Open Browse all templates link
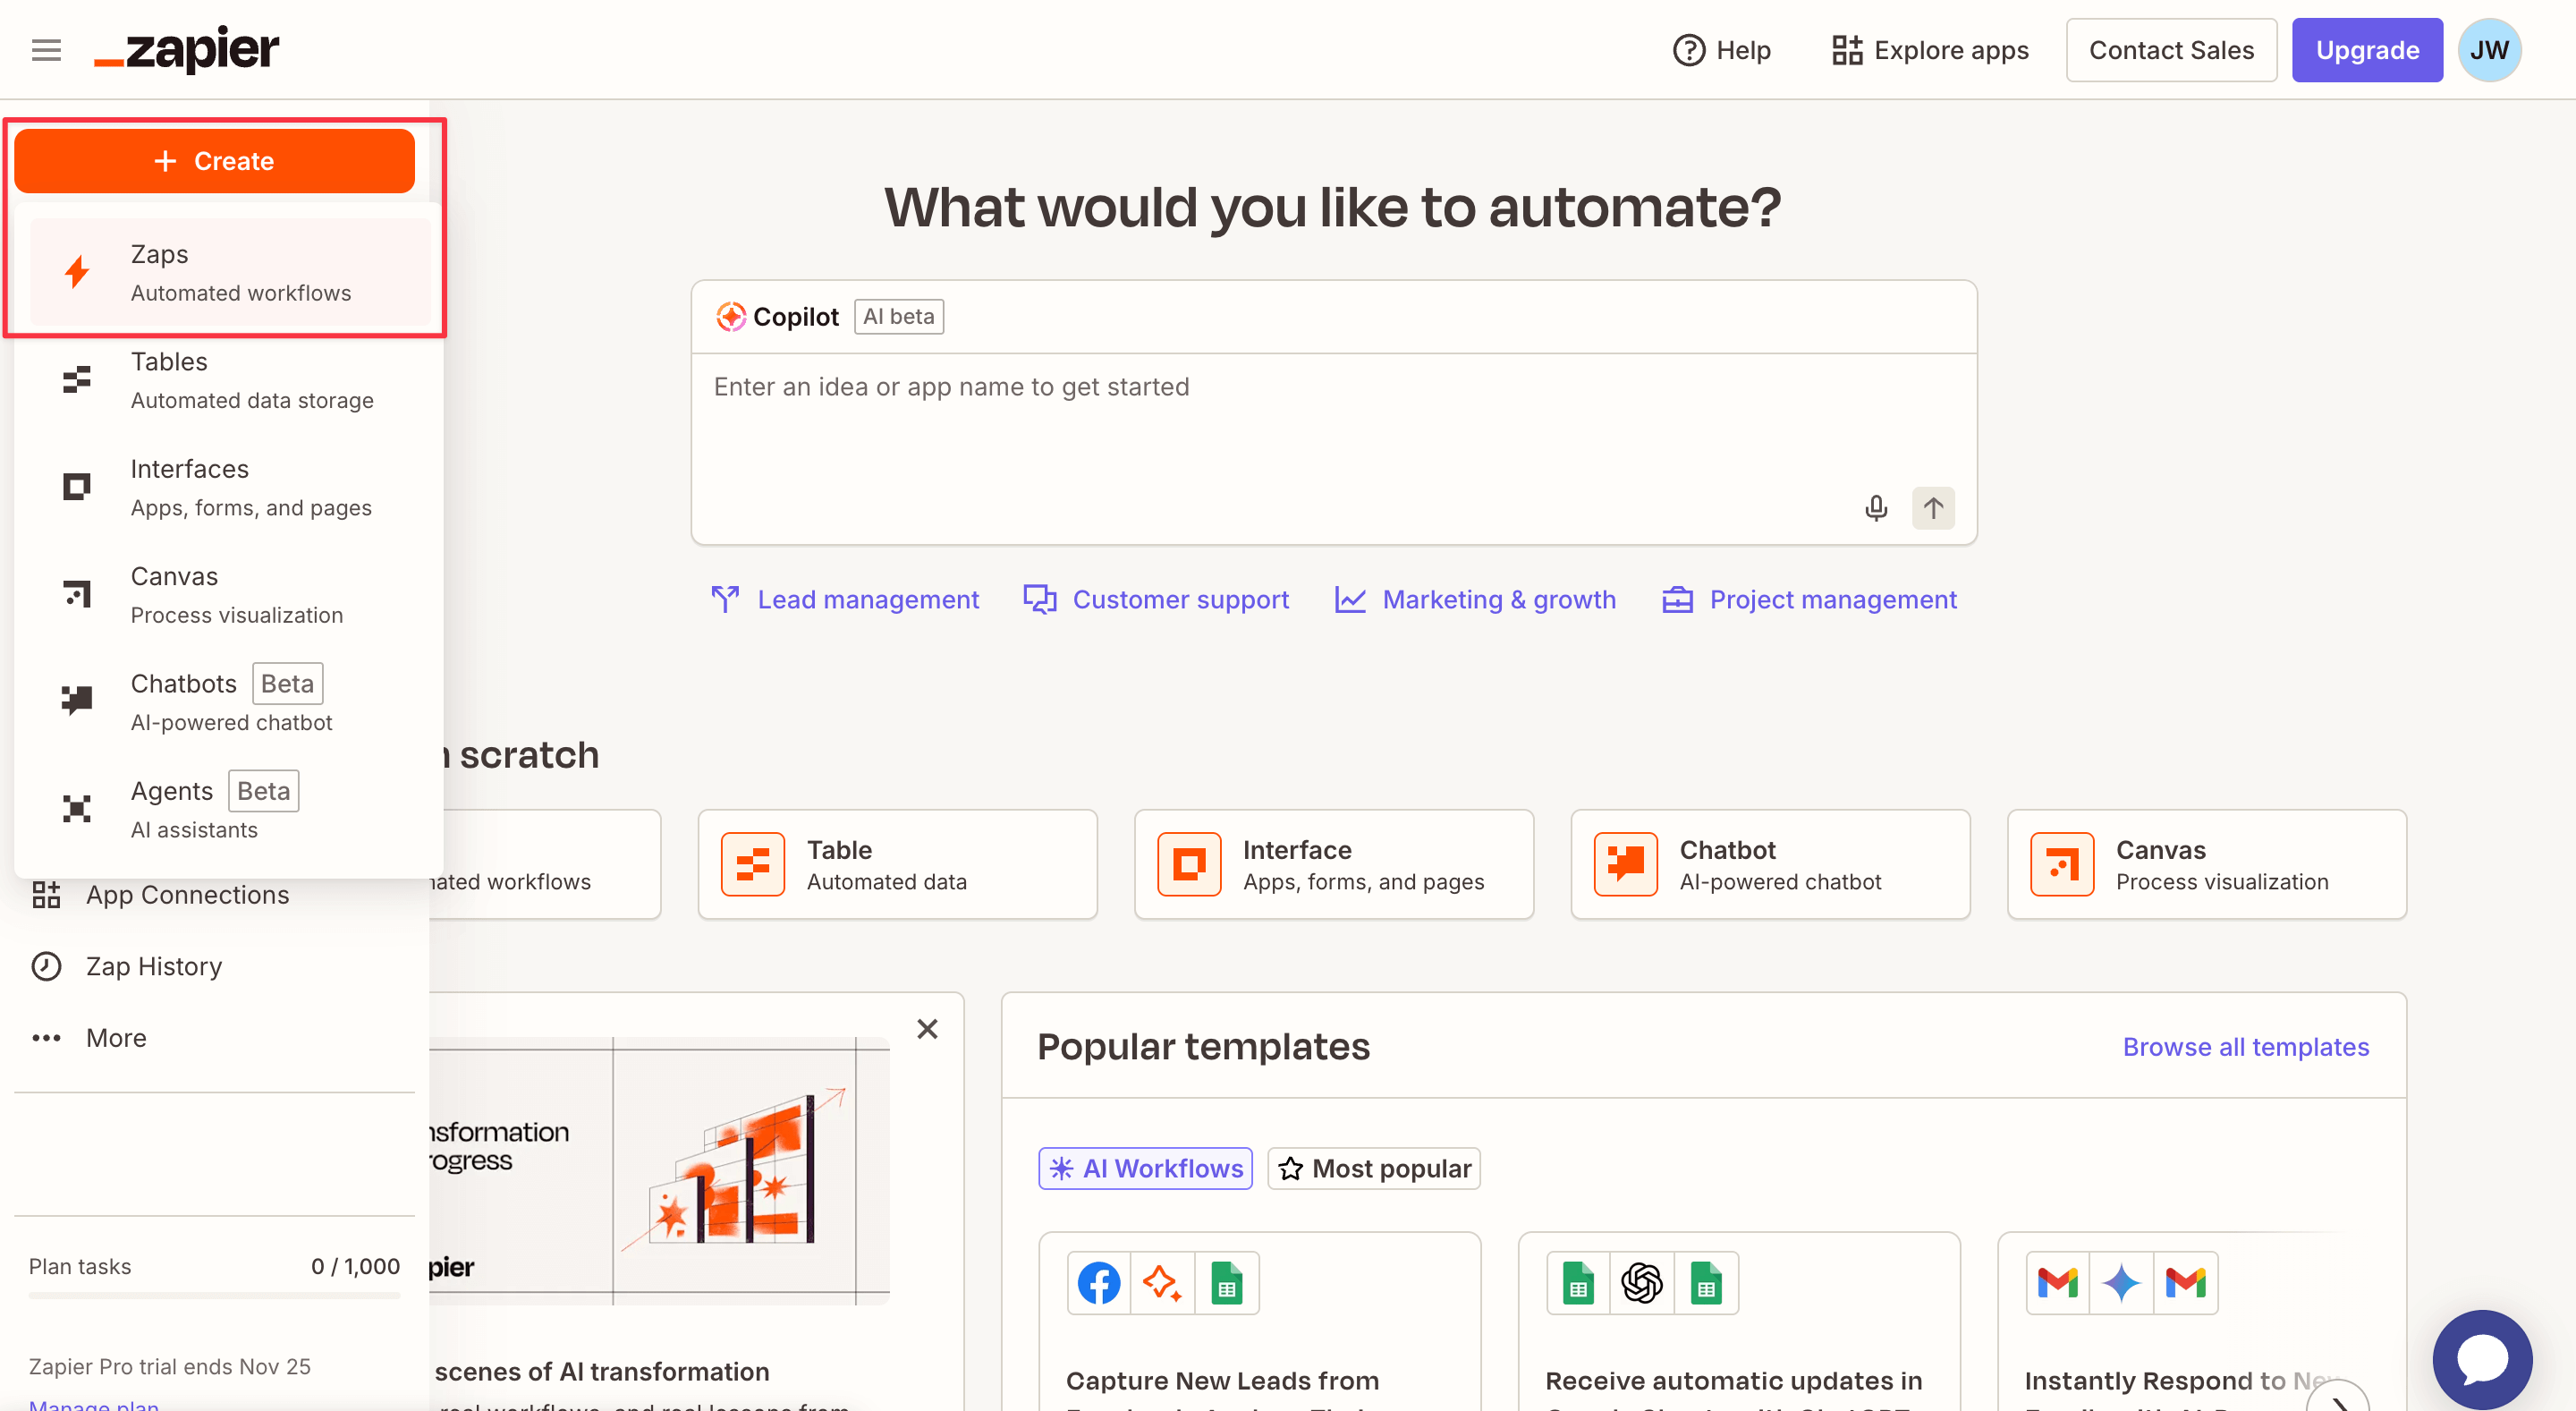The width and height of the screenshot is (2576, 1411). [x=2245, y=1047]
